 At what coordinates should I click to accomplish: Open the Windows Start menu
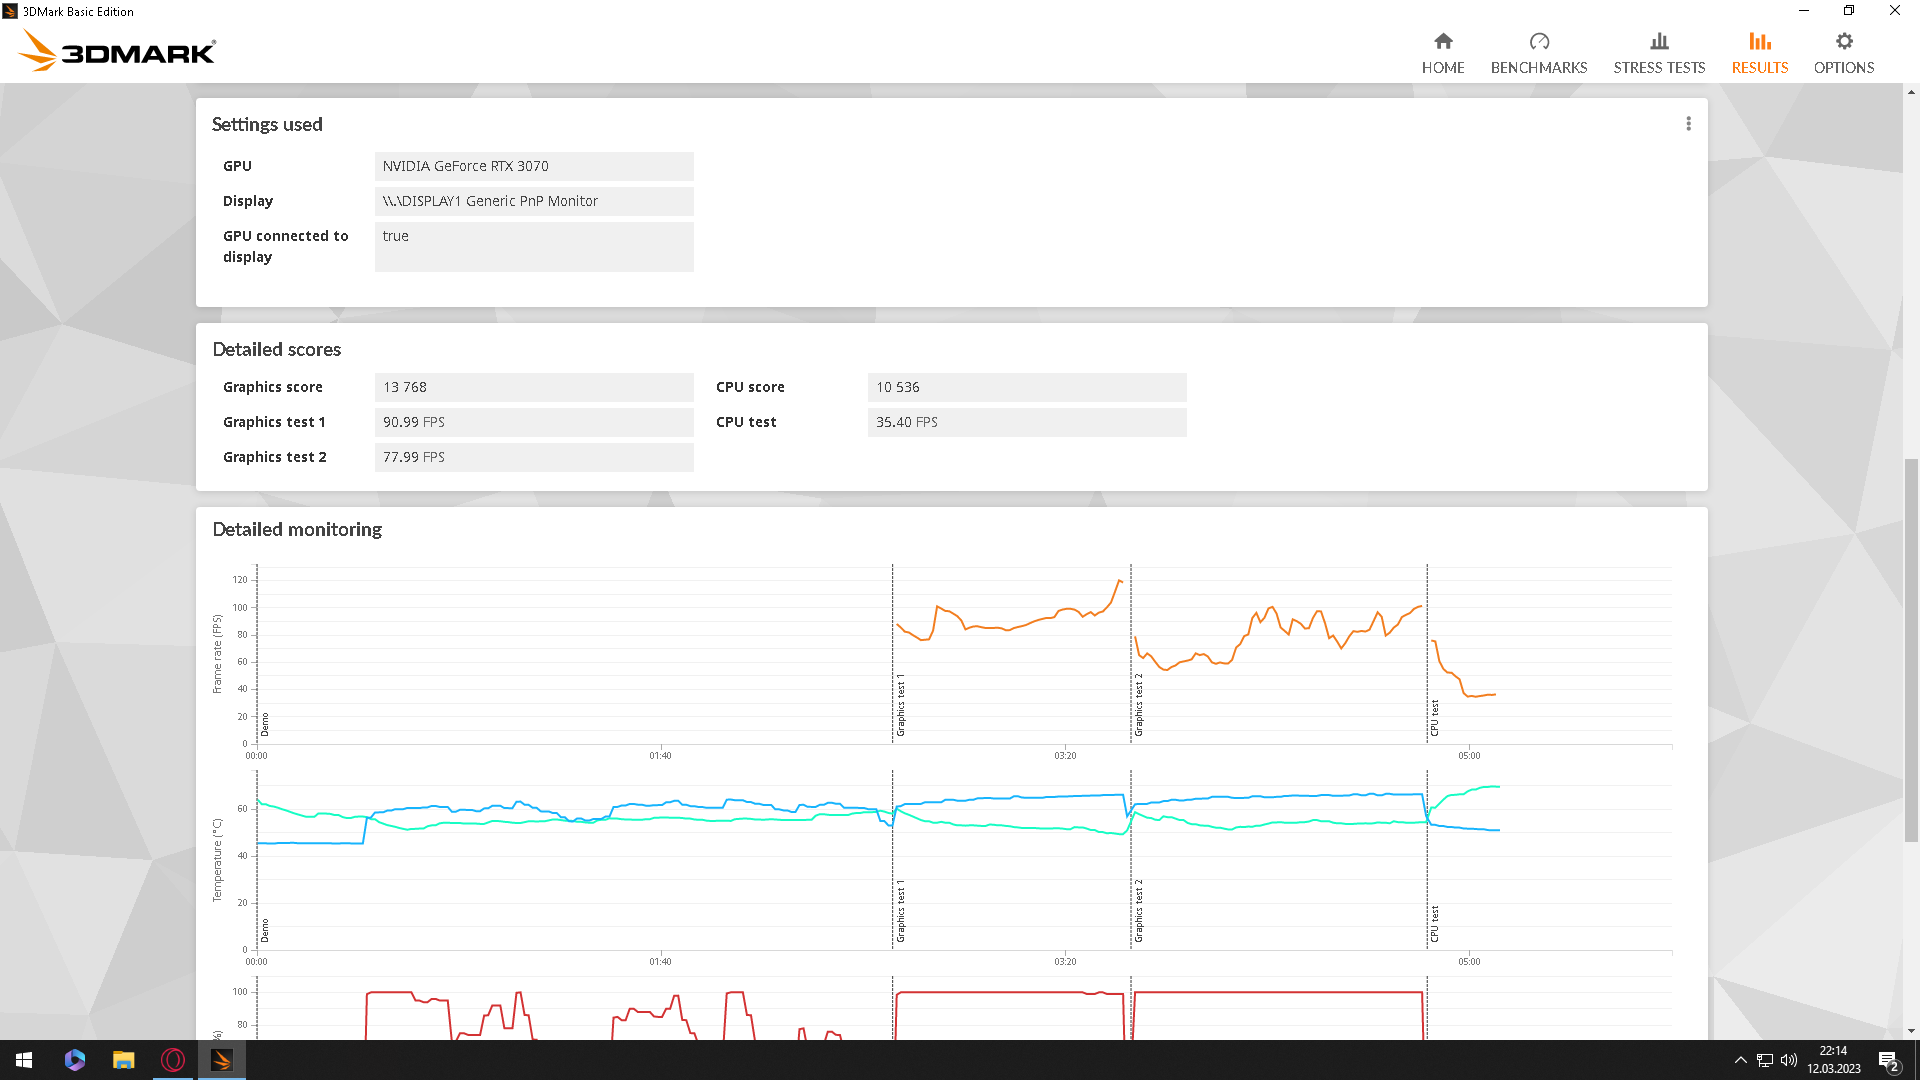tap(24, 1060)
